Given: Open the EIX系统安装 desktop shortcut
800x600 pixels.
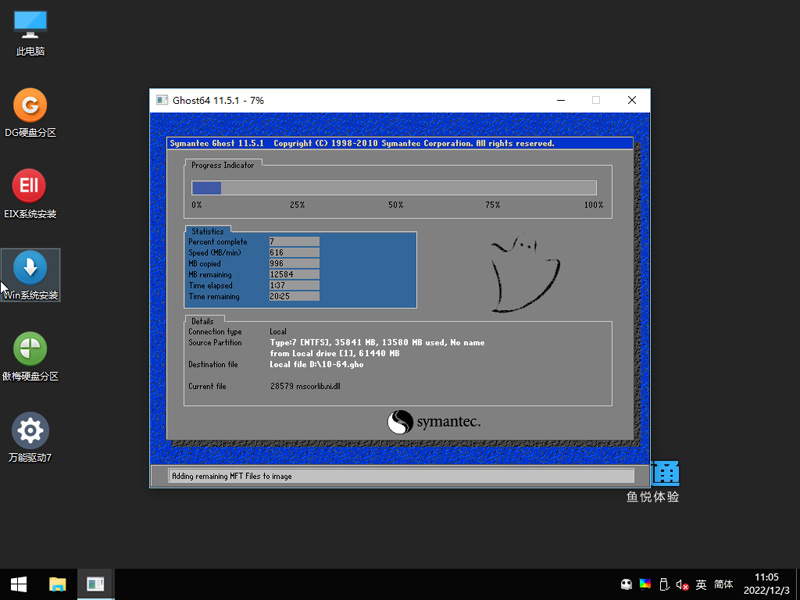Looking at the screenshot, I should coord(30,194).
